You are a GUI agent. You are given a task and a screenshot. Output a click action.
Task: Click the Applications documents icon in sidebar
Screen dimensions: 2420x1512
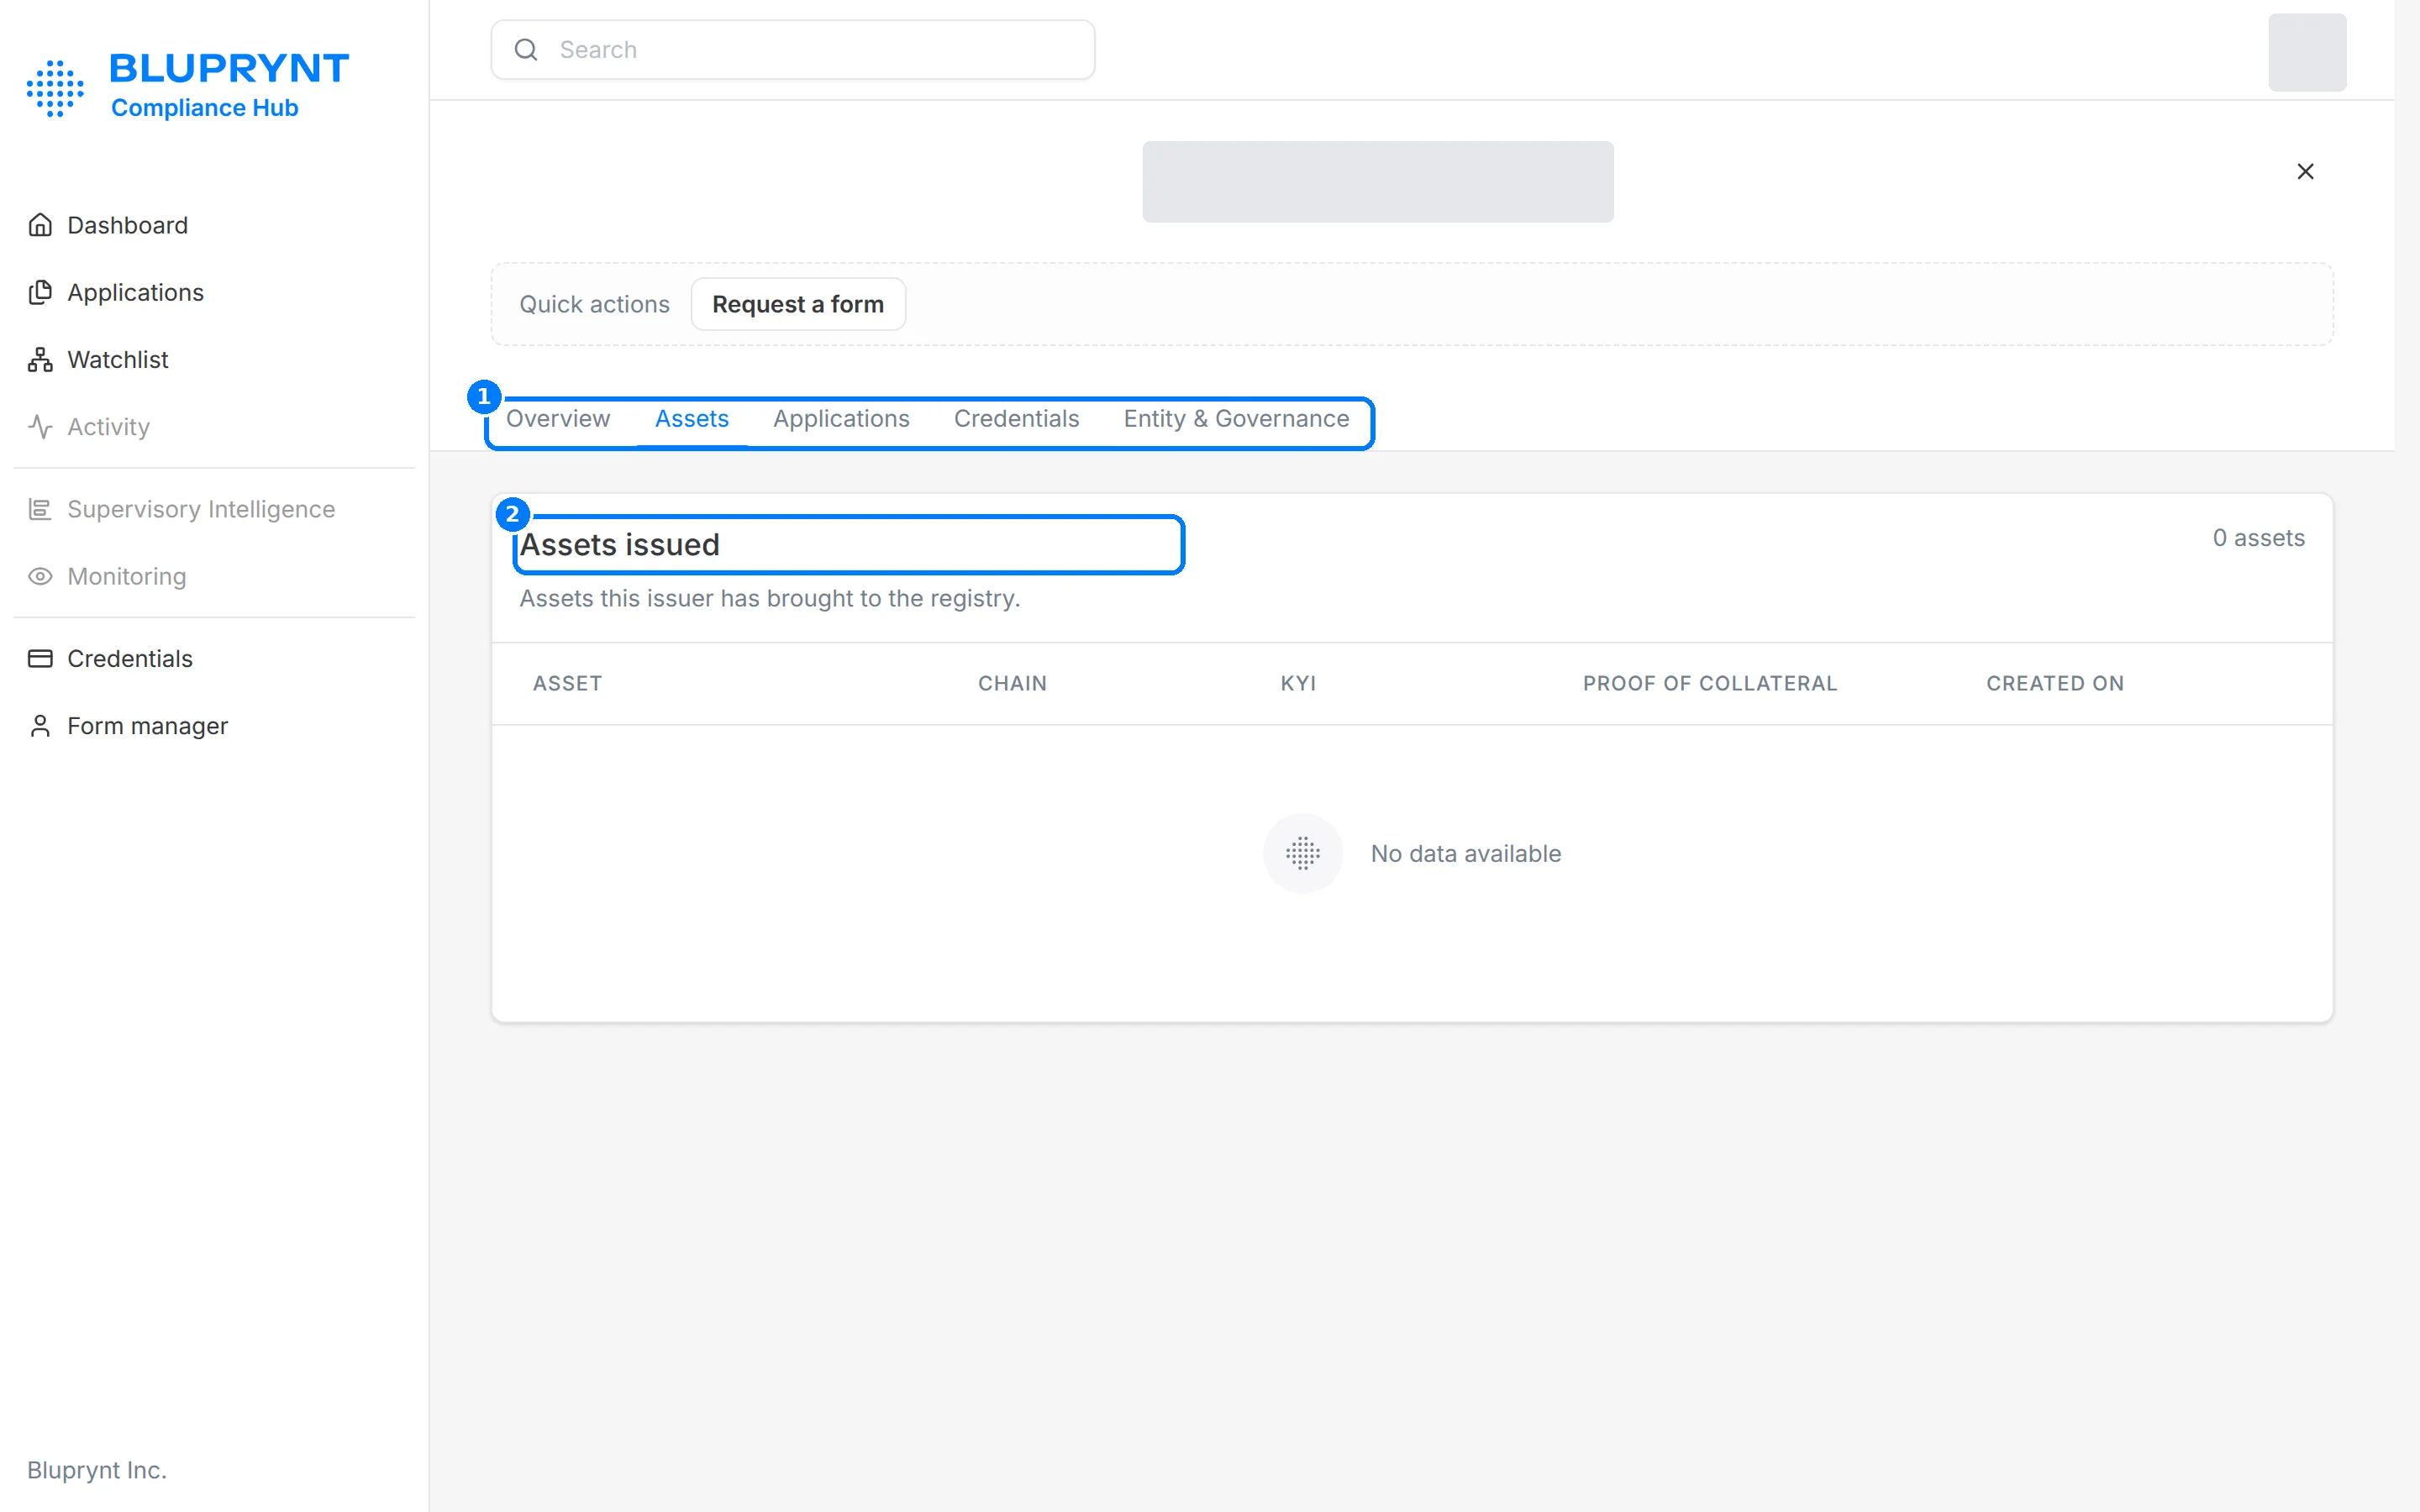(40, 292)
